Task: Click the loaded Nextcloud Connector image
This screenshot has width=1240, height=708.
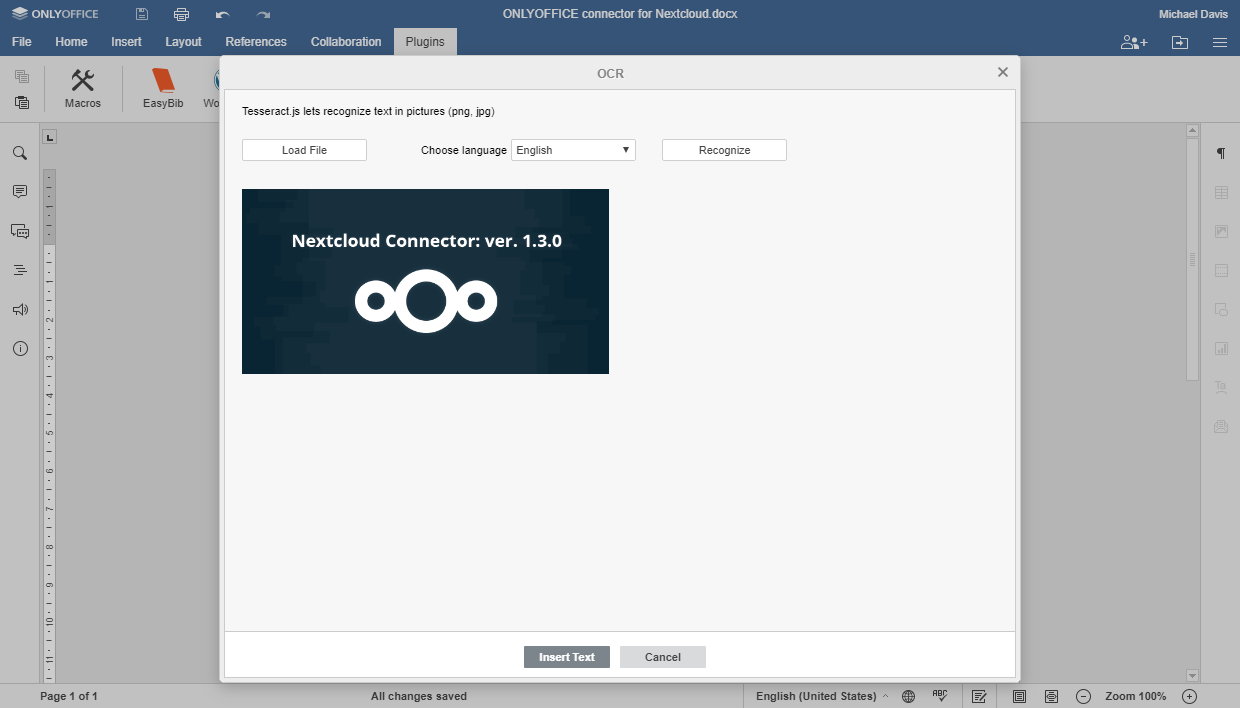Action: click(x=425, y=281)
